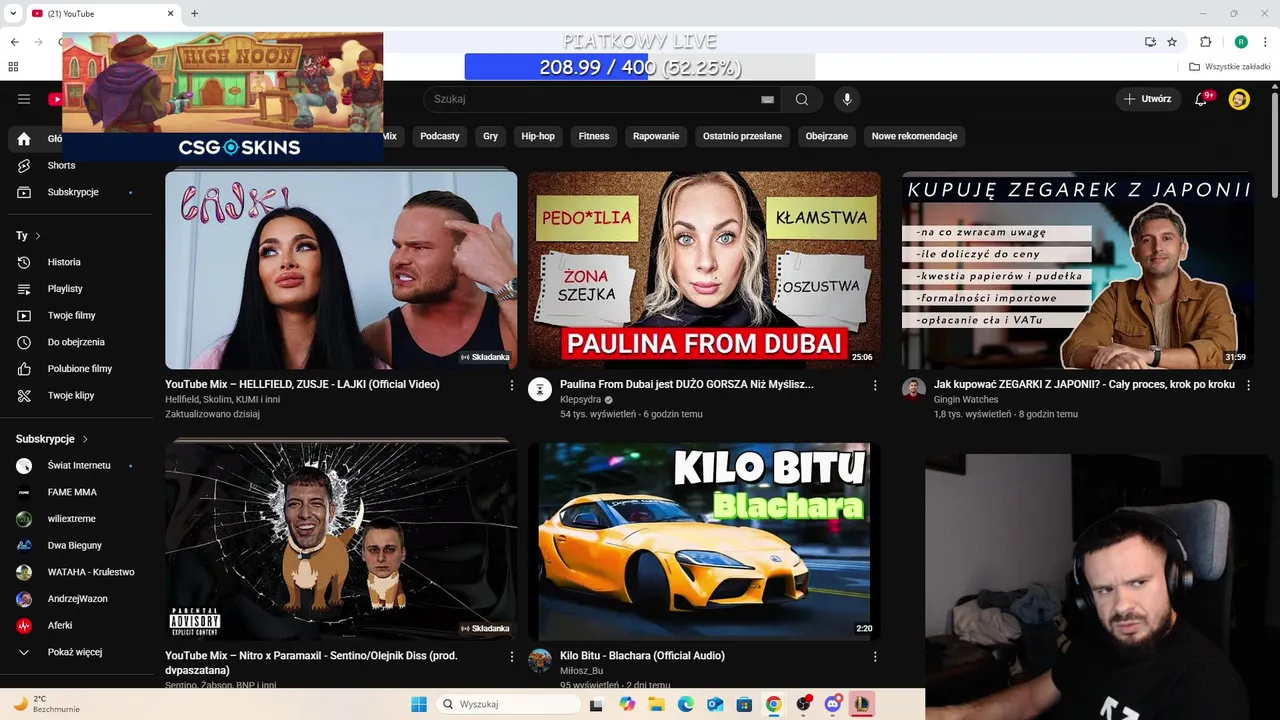This screenshot has width=1280, height=720.
Task: Select the Hip-hop filter chip
Action: click(538, 136)
